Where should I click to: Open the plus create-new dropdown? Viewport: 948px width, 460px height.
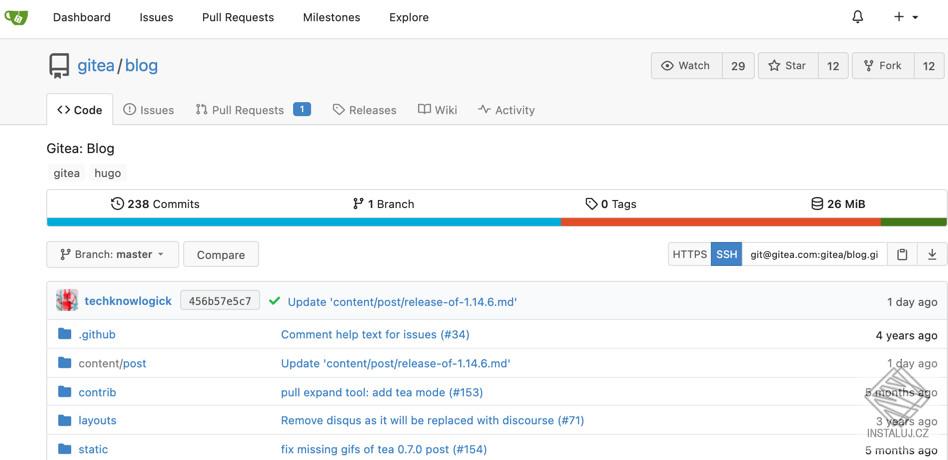(x=906, y=18)
